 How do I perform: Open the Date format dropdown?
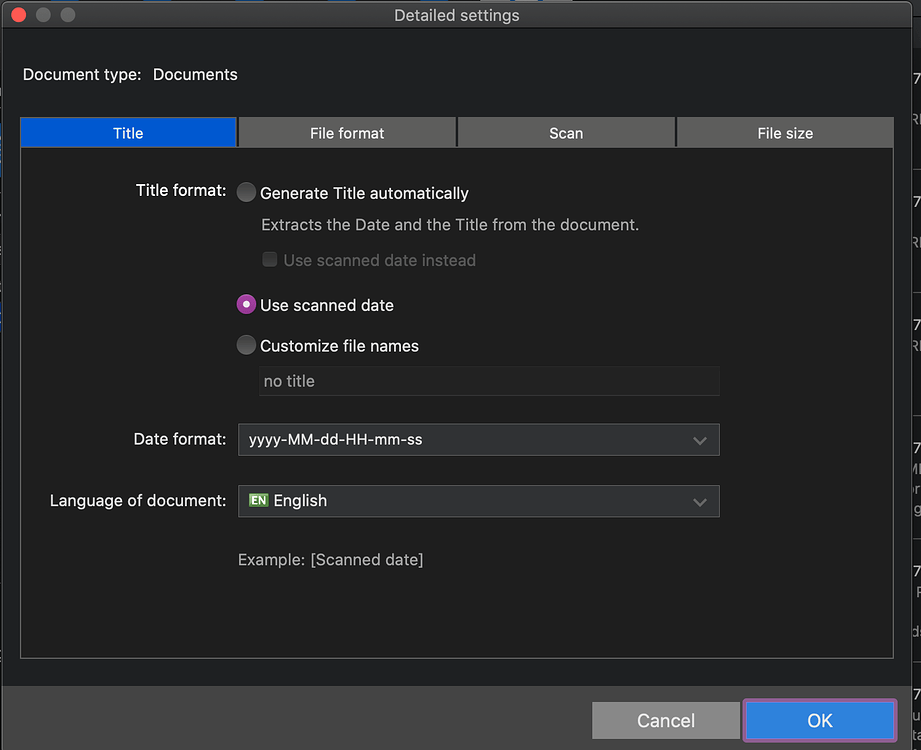coord(478,439)
